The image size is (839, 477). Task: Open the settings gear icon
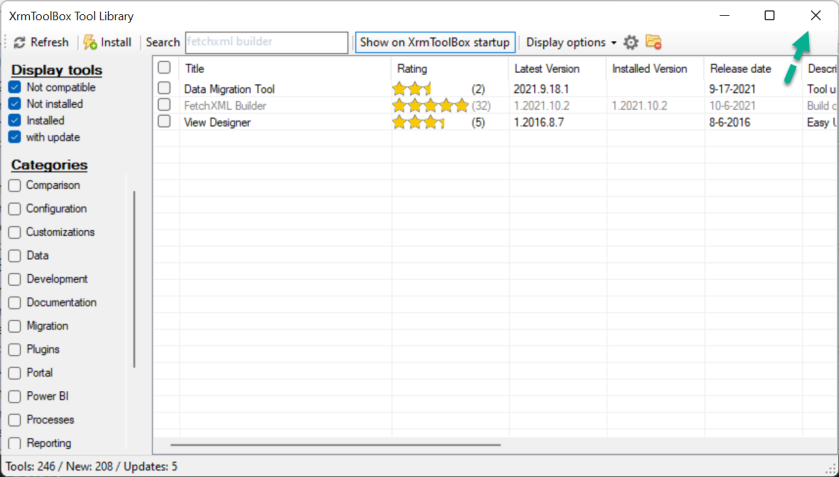point(631,42)
